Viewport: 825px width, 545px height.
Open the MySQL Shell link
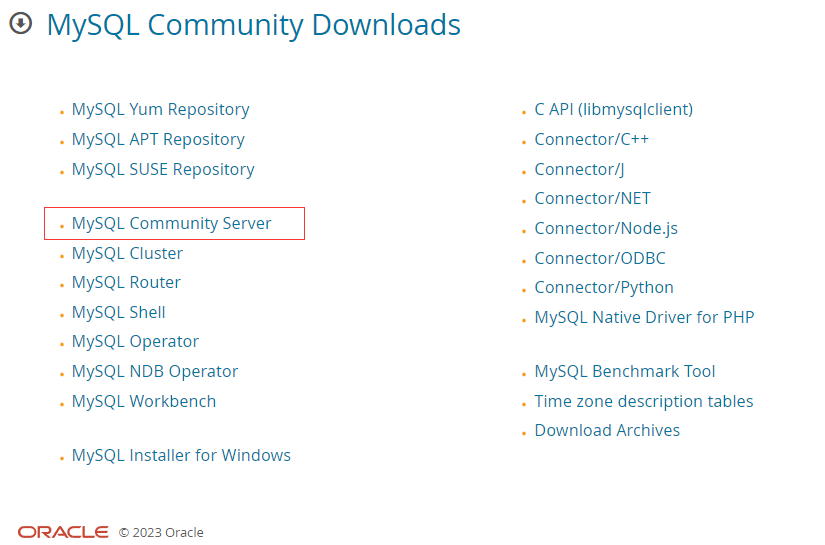click(x=118, y=312)
